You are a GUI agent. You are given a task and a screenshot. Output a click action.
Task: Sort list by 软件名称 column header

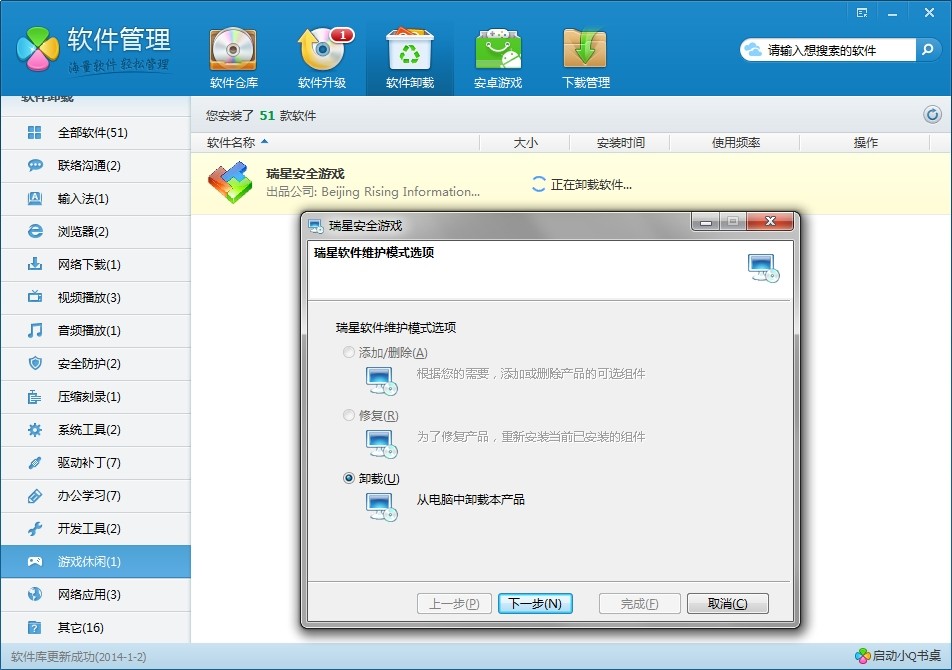[231, 143]
